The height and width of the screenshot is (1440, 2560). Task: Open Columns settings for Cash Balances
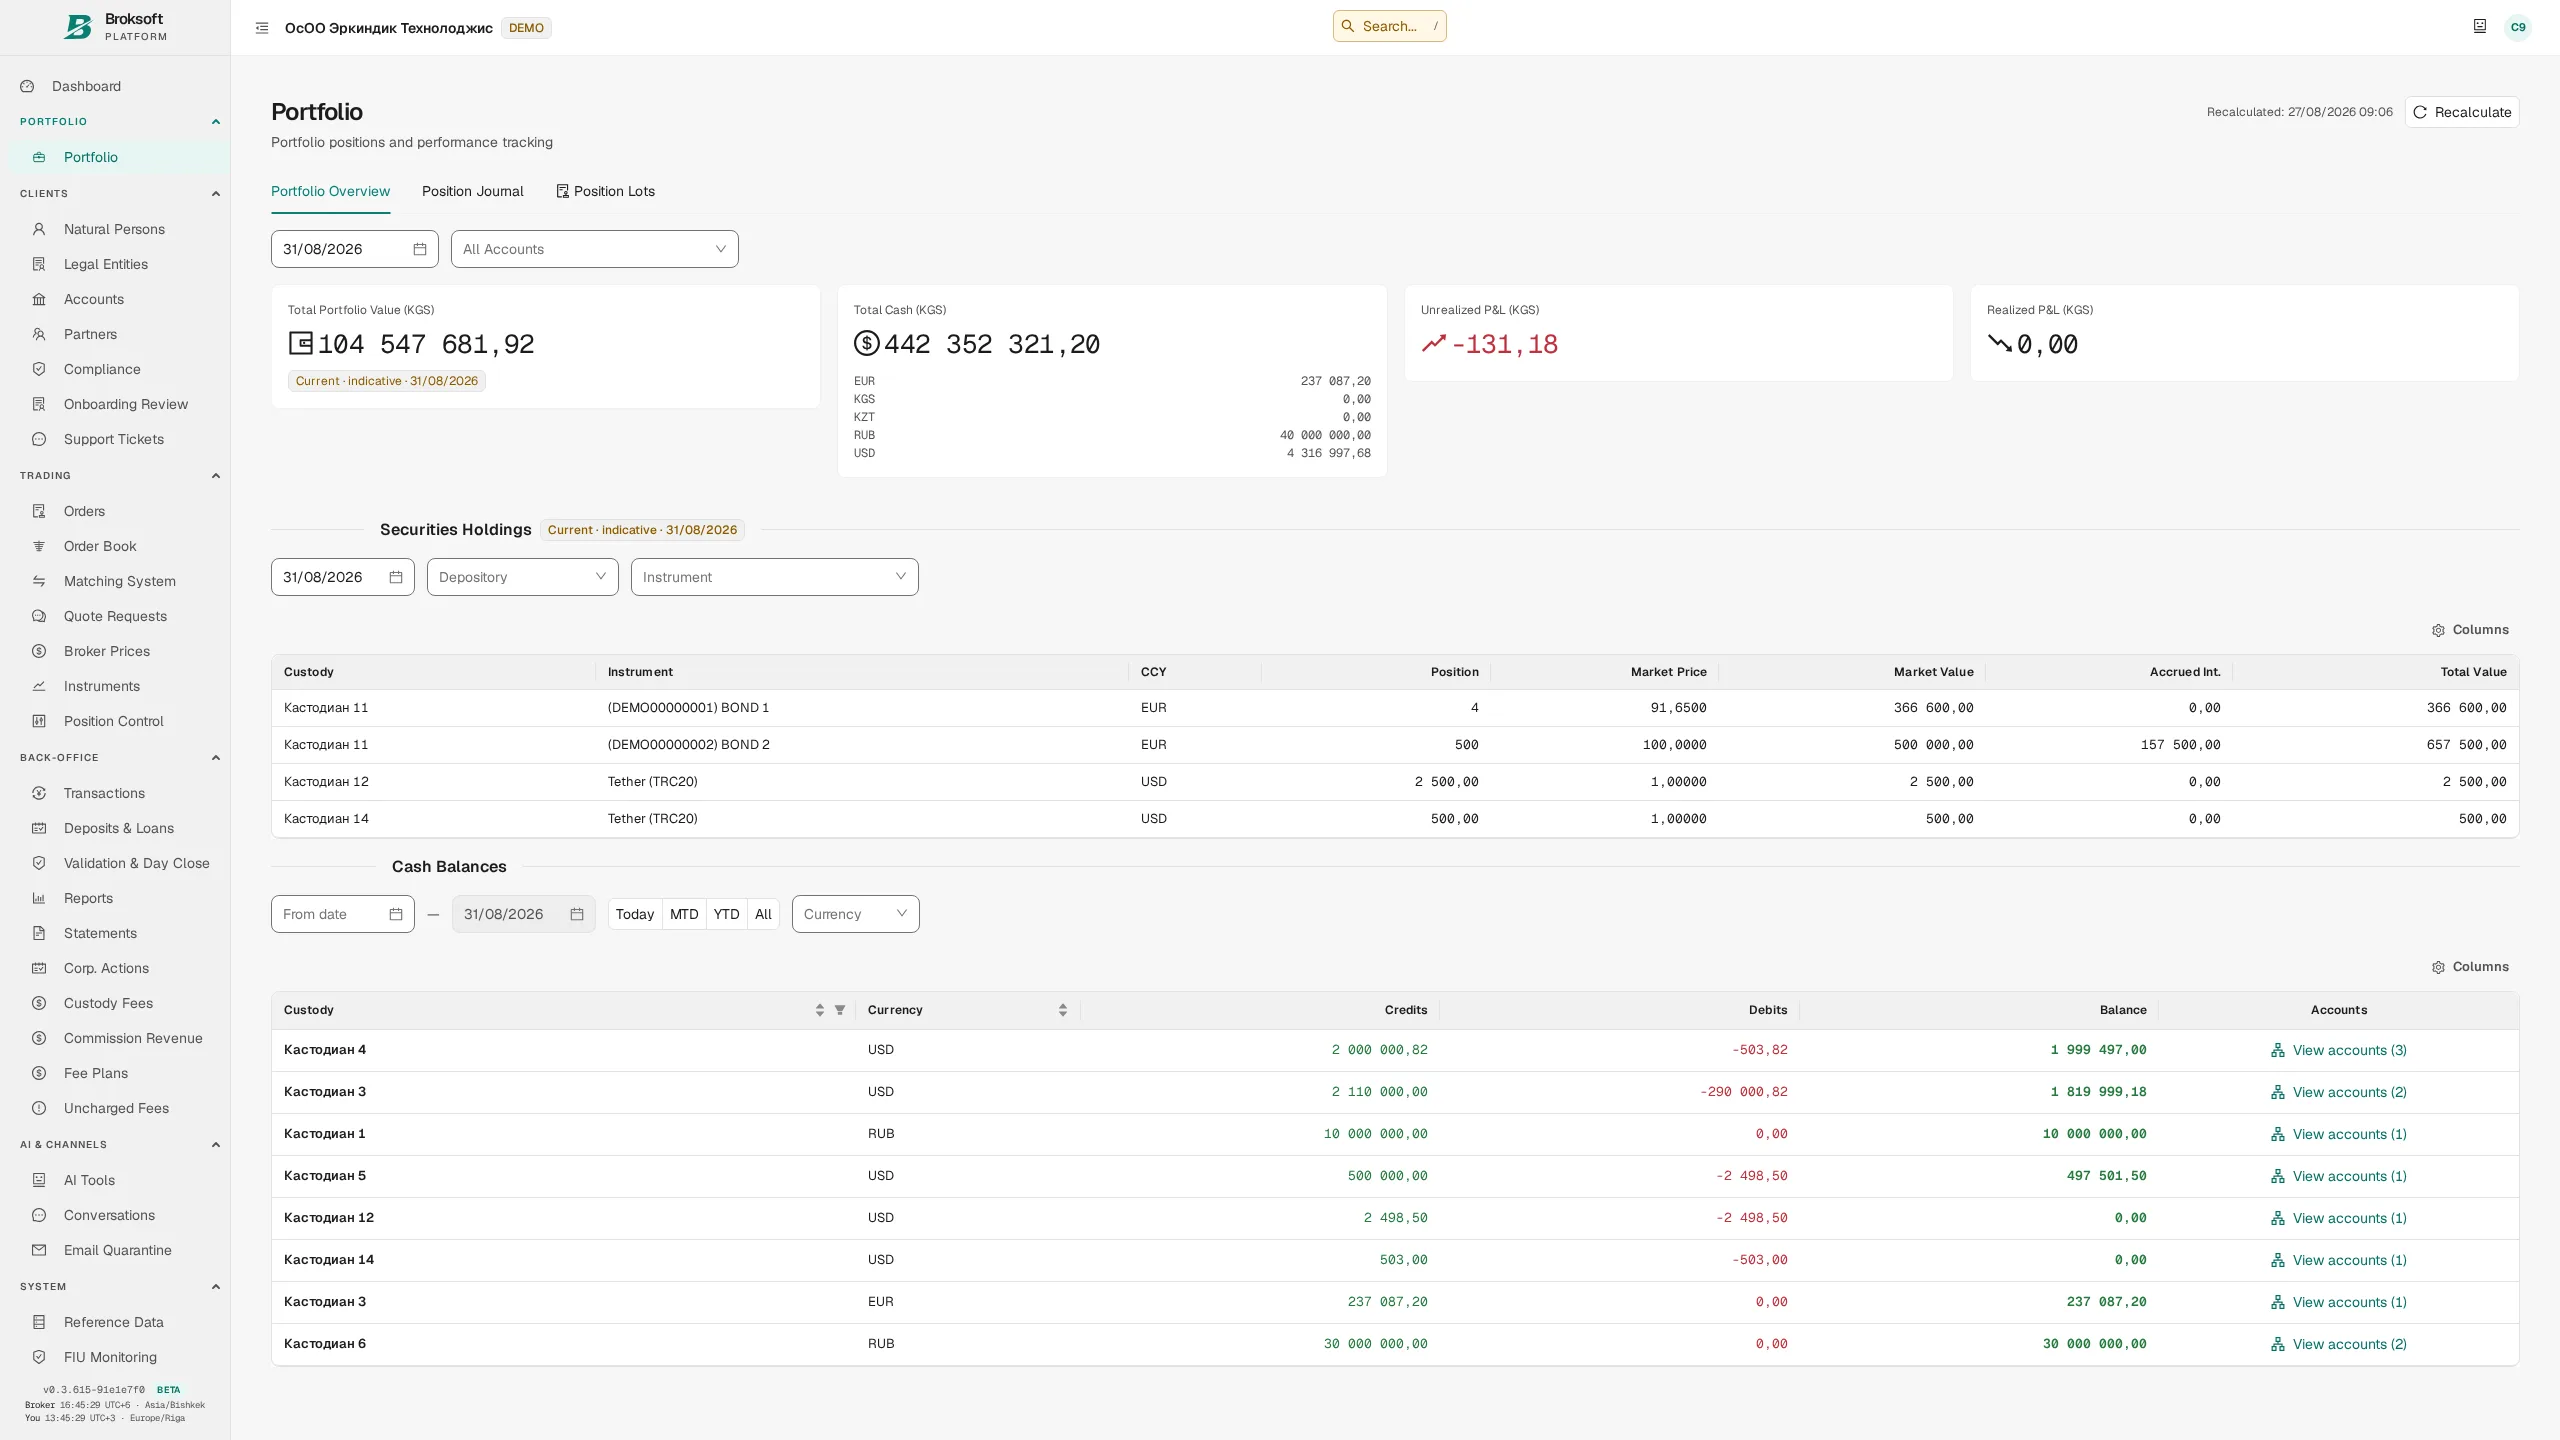pyautogui.click(x=2470, y=967)
